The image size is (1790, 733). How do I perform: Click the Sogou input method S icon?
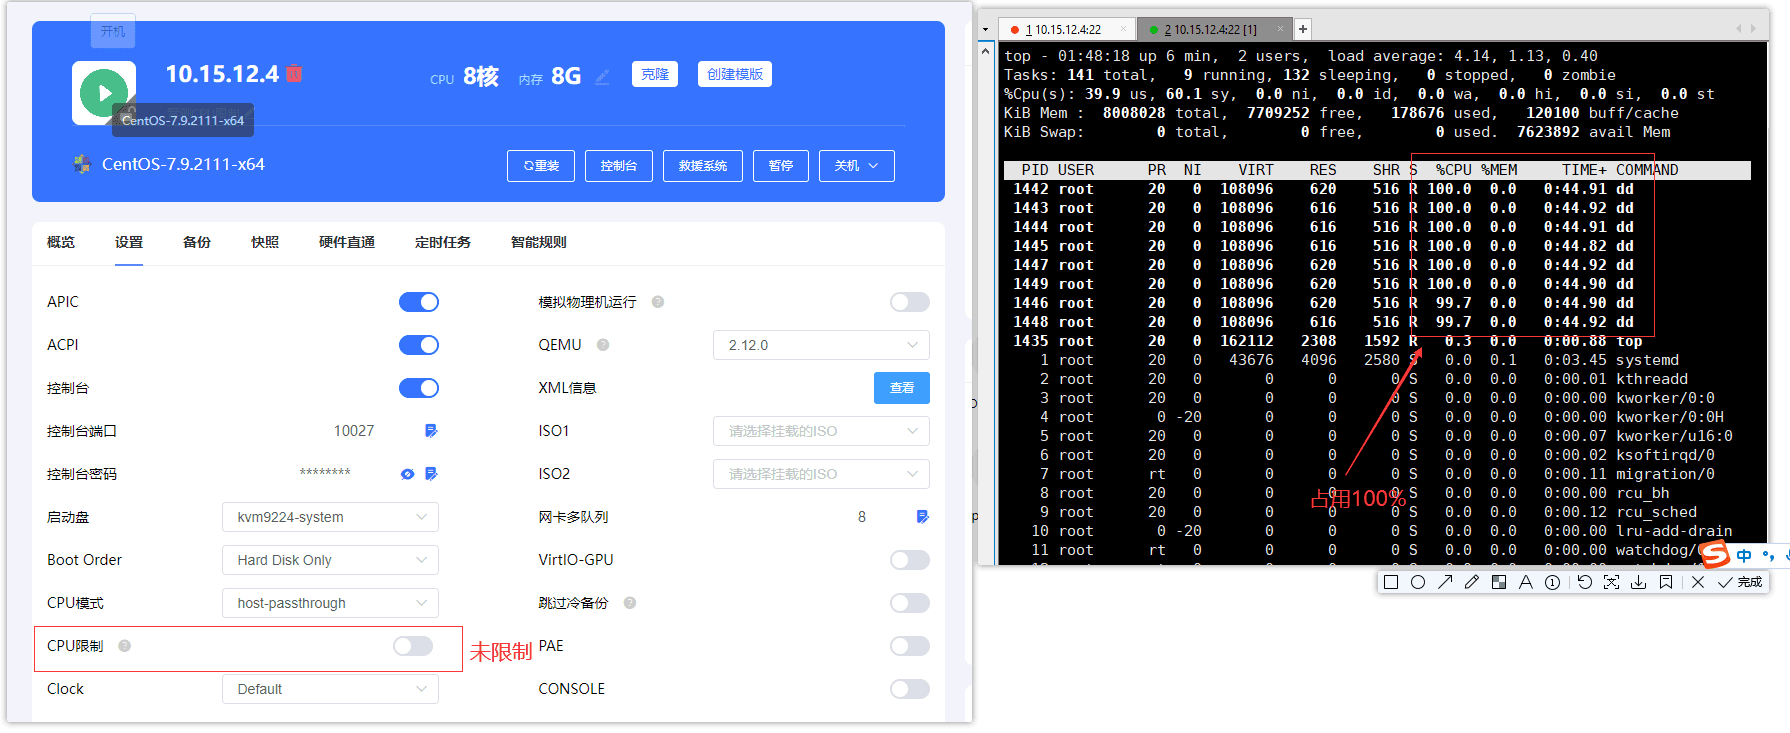tap(1715, 553)
